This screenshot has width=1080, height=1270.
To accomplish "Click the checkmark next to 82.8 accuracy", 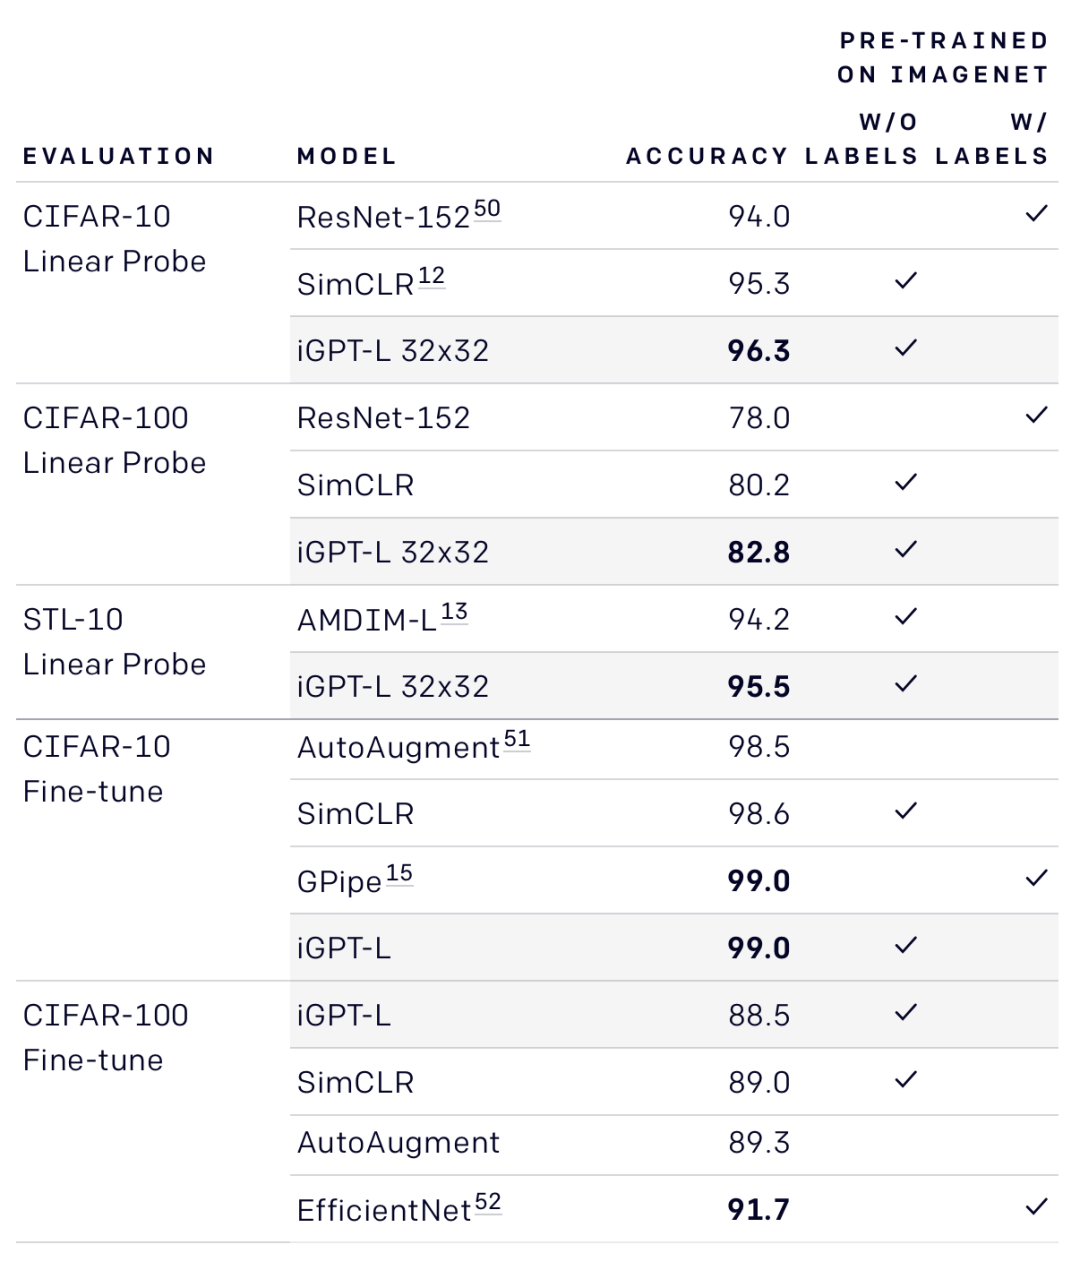I will tap(905, 550).
